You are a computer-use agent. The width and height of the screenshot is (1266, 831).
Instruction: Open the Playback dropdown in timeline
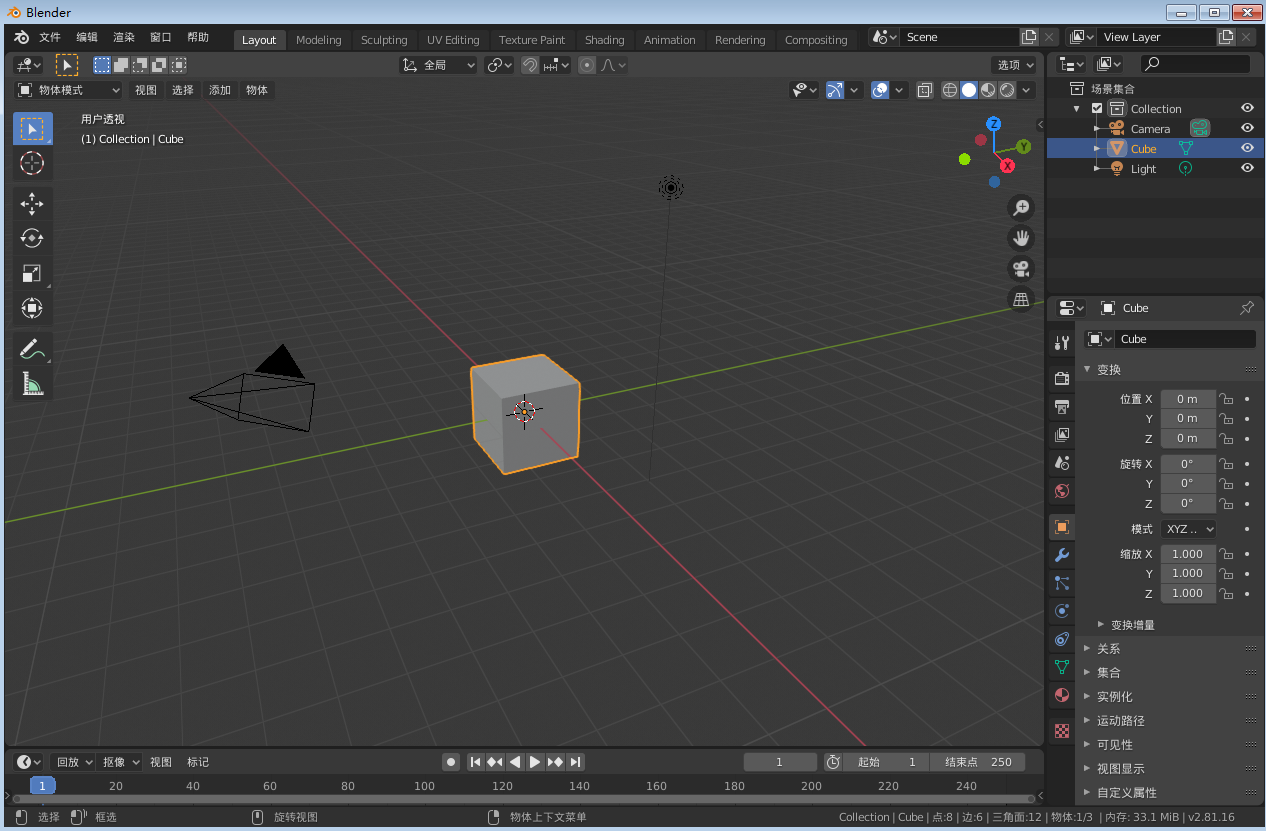point(73,762)
